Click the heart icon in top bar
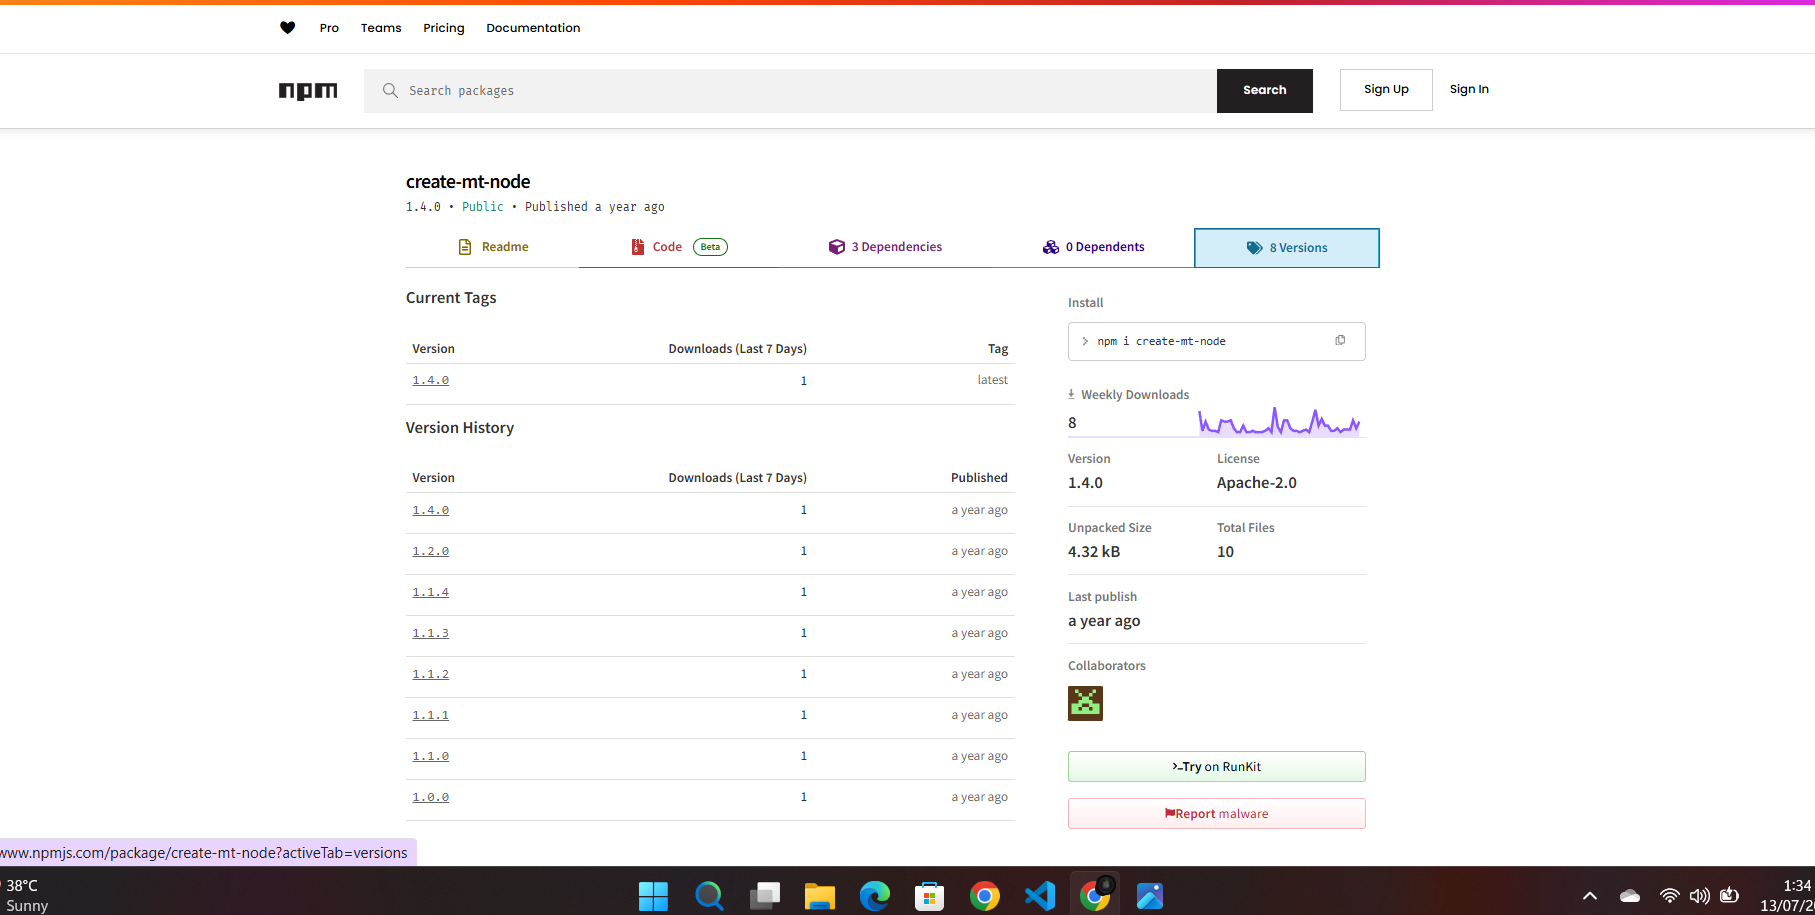This screenshot has height=915, width=1815. click(x=287, y=28)
